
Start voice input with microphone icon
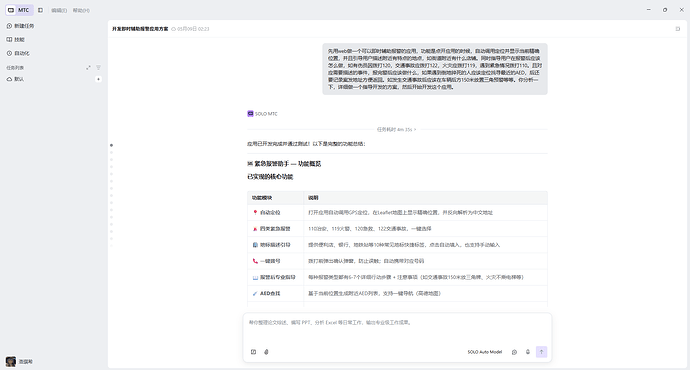tap(528, 352)
